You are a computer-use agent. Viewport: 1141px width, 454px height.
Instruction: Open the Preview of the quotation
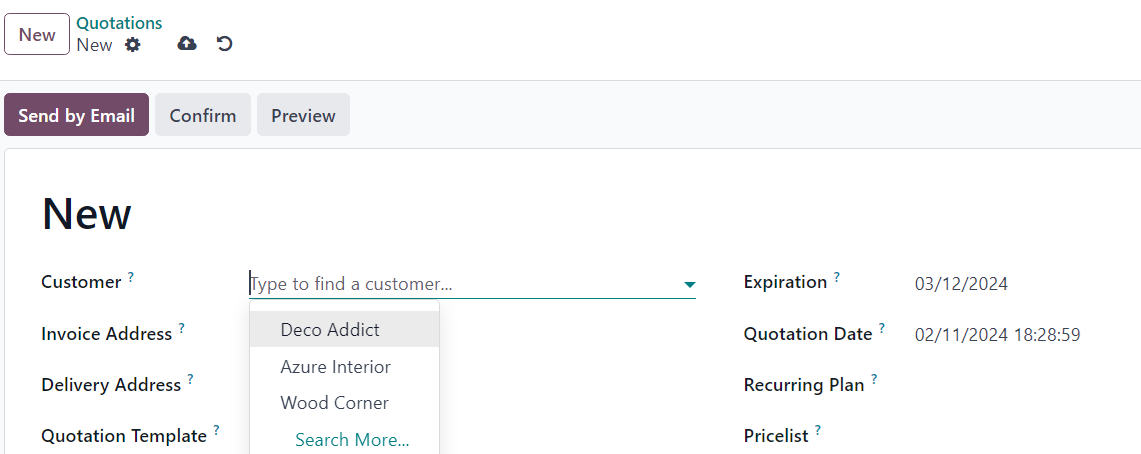point(303,115)
